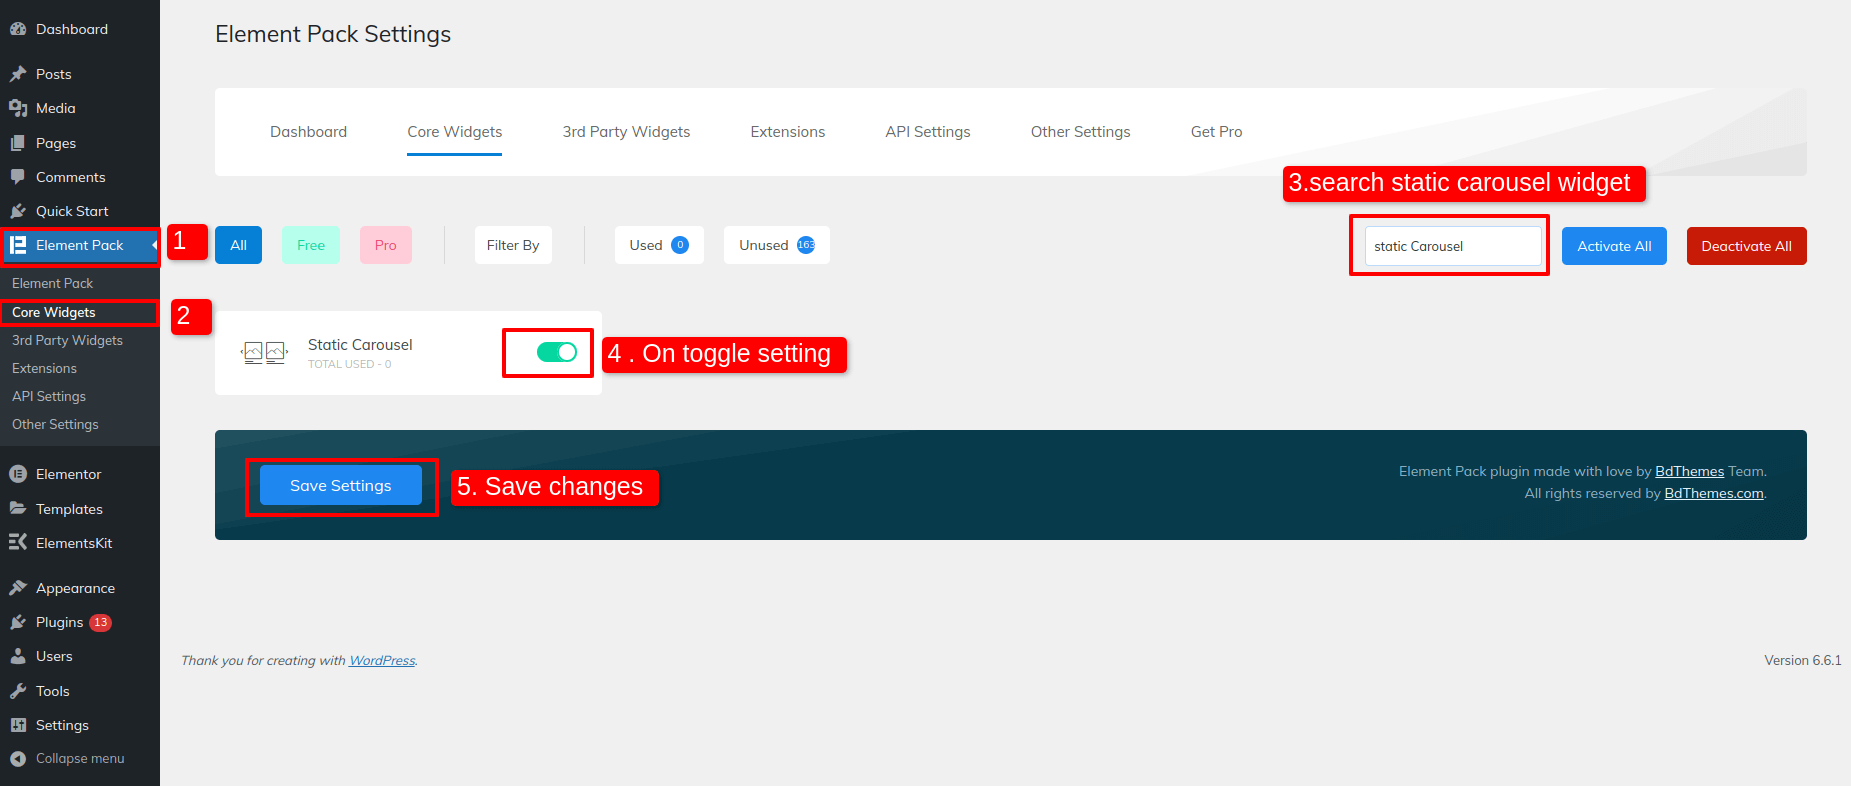Show only Pro widgets filter
Image resolution: width=1851 pixels, height=786 pixels.
pyautogui.click(x=385, y=245)
